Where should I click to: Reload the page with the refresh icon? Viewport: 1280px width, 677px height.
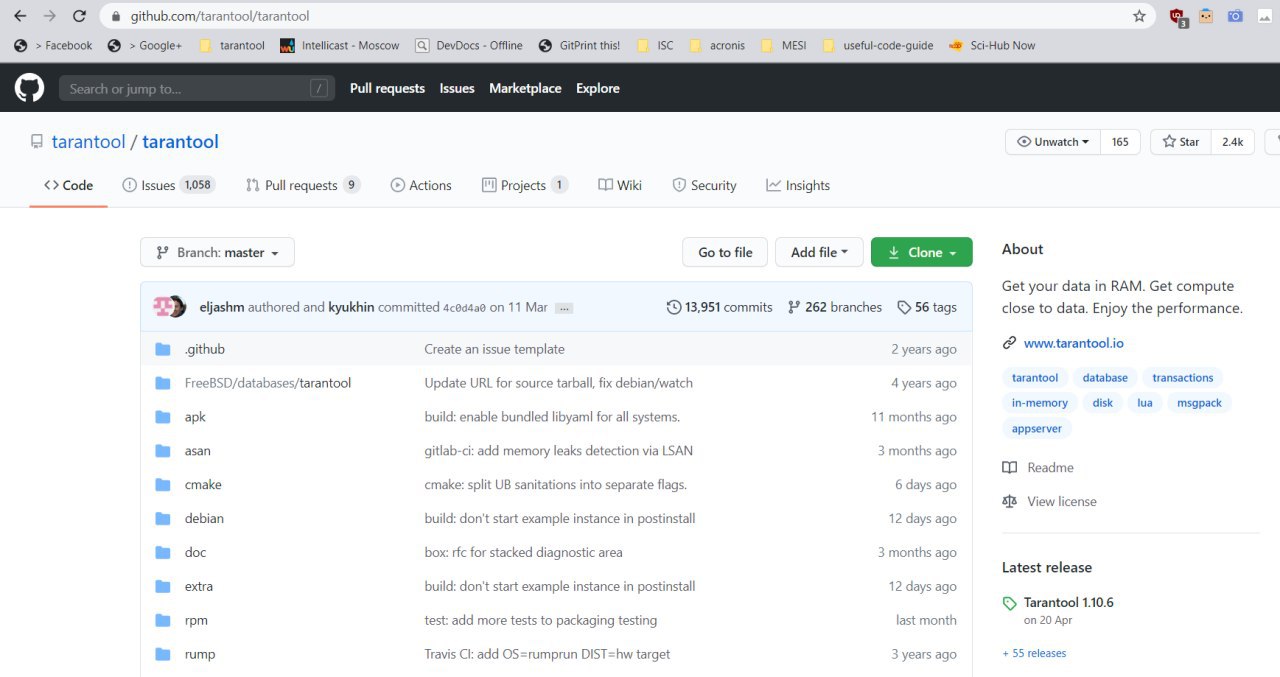click(79, 16)
